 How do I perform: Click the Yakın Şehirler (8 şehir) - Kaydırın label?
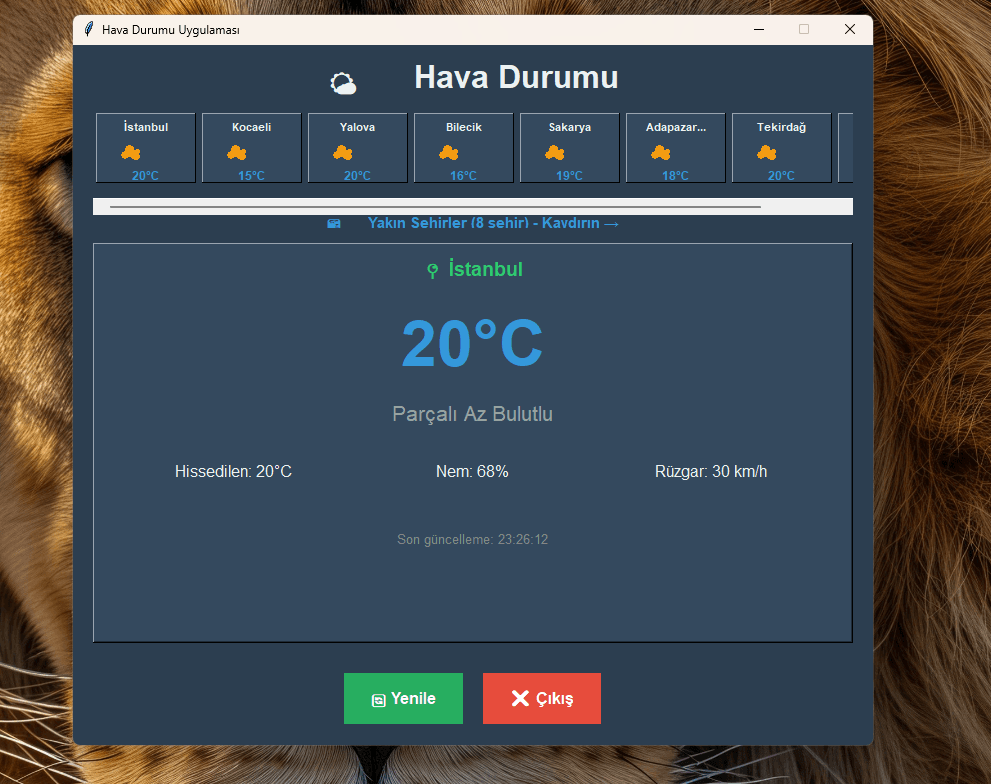(x=493, y=223)
